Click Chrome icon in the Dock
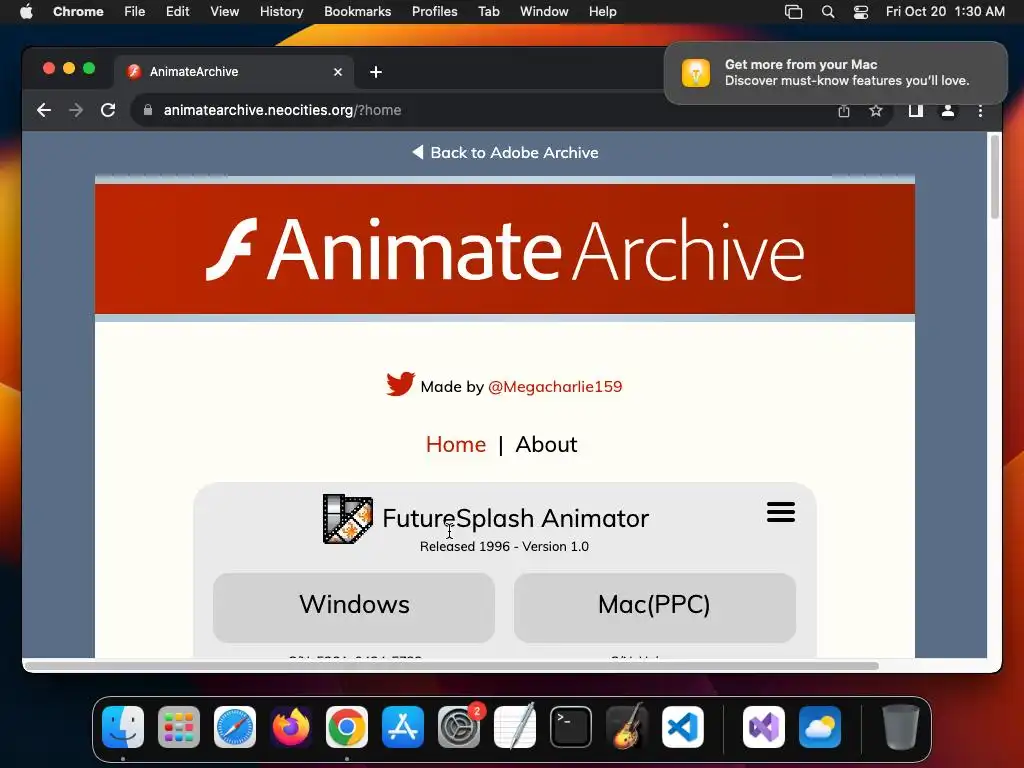The height and width of the screenshot is (768, 1024). 347,727
